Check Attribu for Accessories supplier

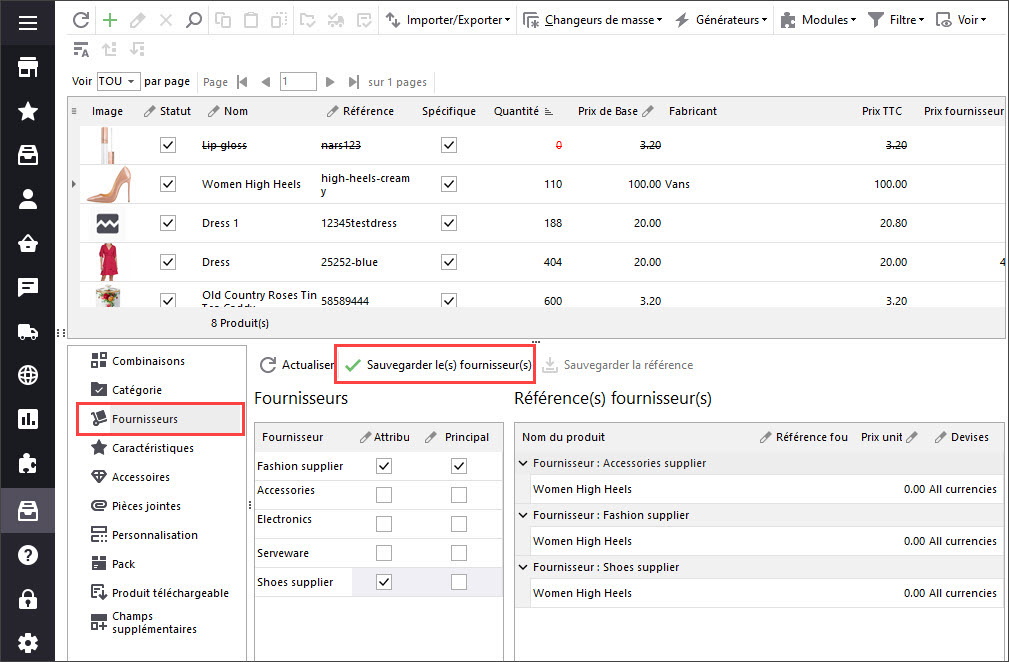pyautogui.click(x=384, y=495)
